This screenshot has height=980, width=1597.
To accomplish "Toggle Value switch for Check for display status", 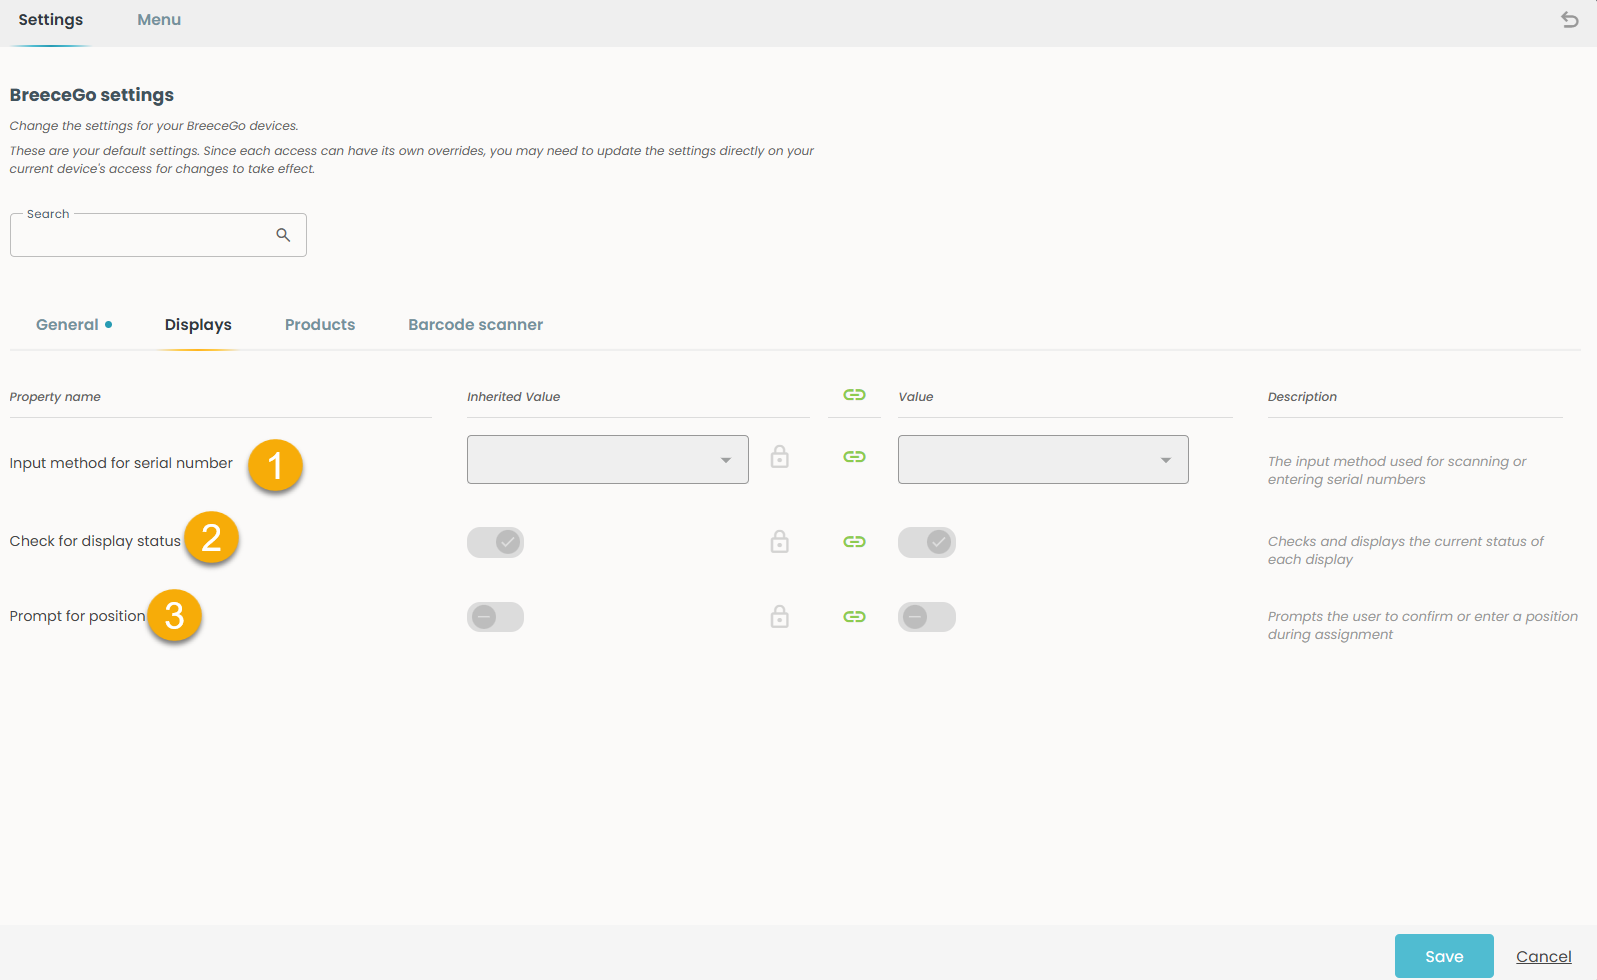I will pyautogui.click(x=927, y=542).
